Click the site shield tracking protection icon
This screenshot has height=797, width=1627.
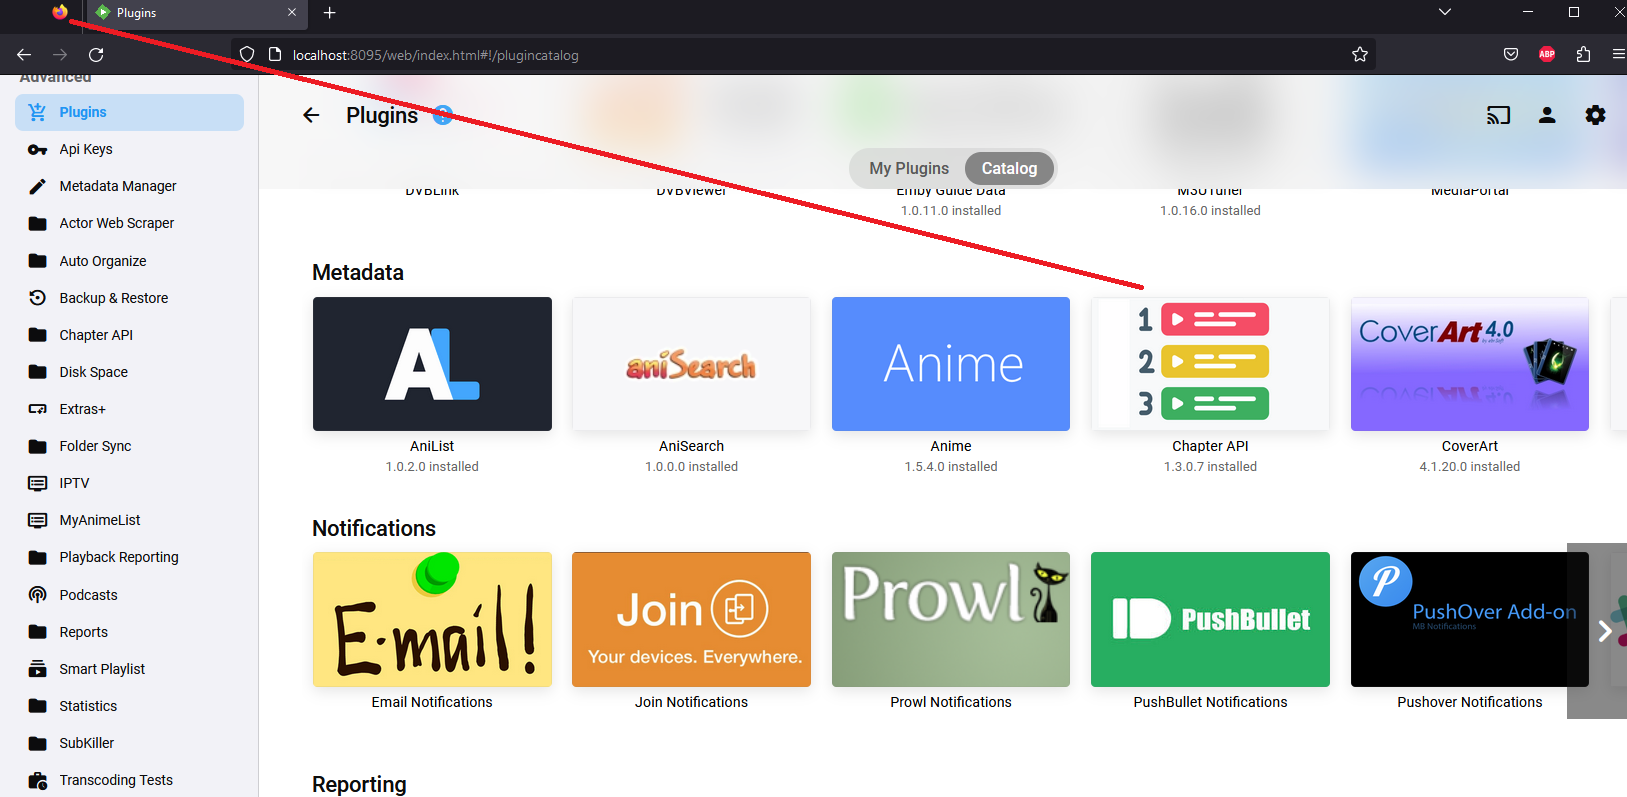coord(247,55)
